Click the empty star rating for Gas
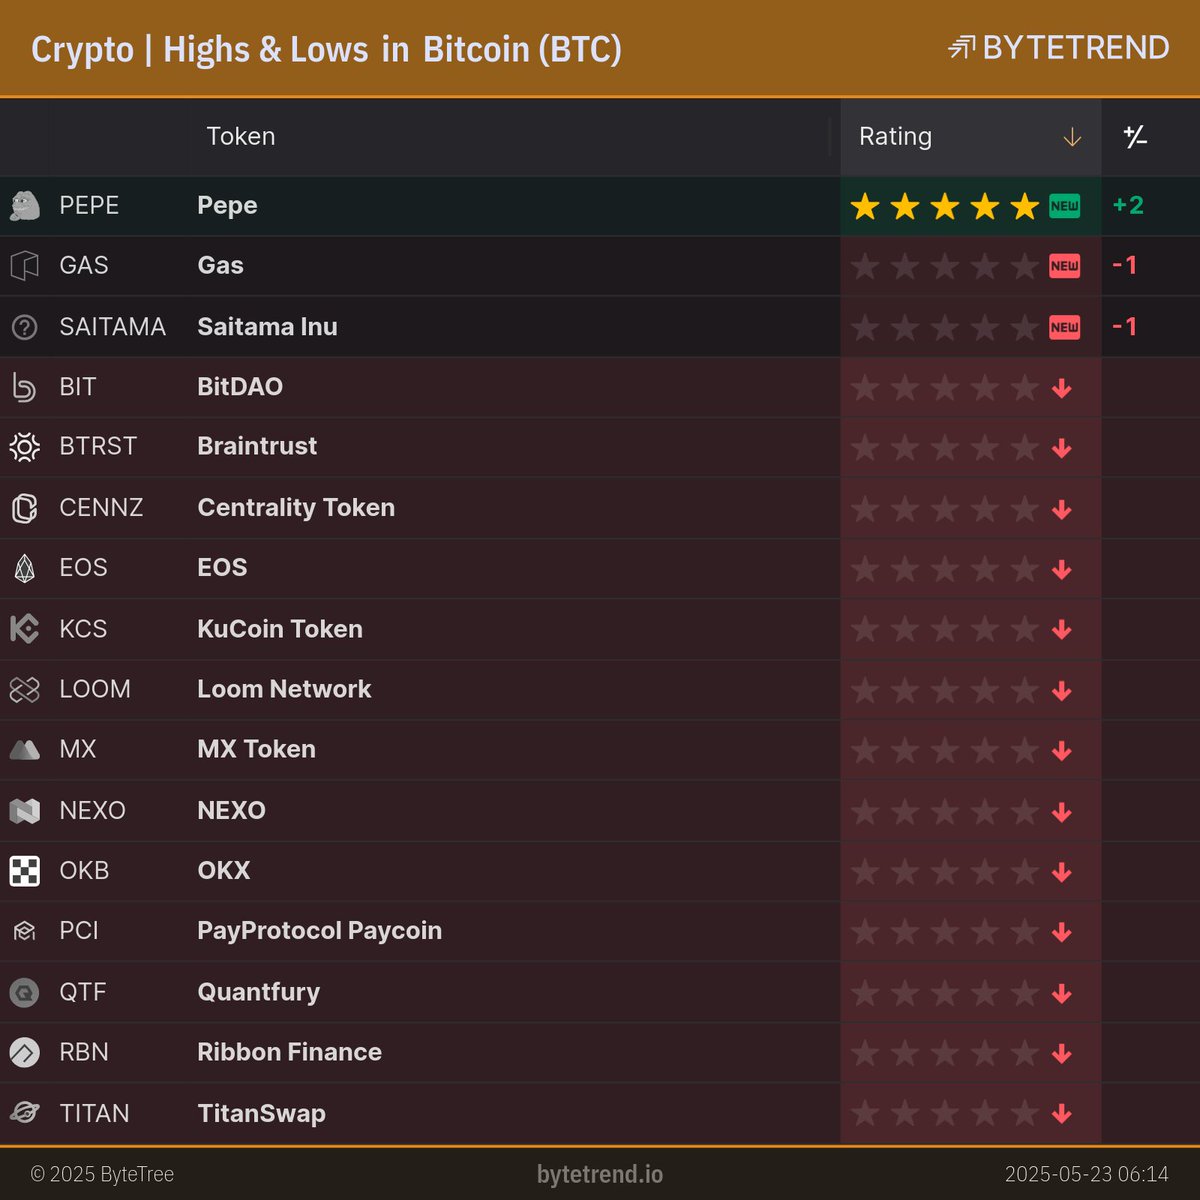The height and width of the screenshot is (1200, 1200). point(944,266)
